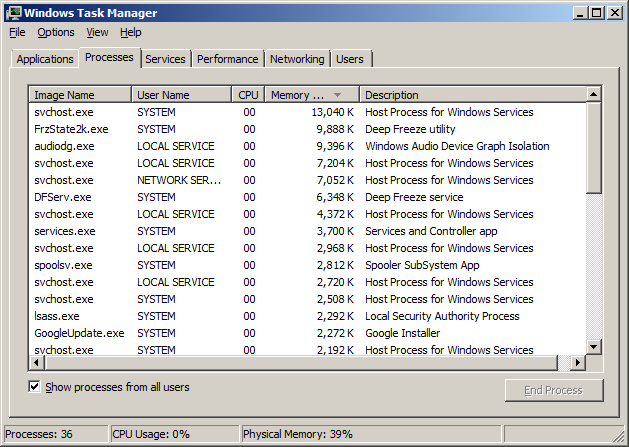Click the scrollbar down arrow
Viewport: 629px width, 447px height.
pos(593,346)
